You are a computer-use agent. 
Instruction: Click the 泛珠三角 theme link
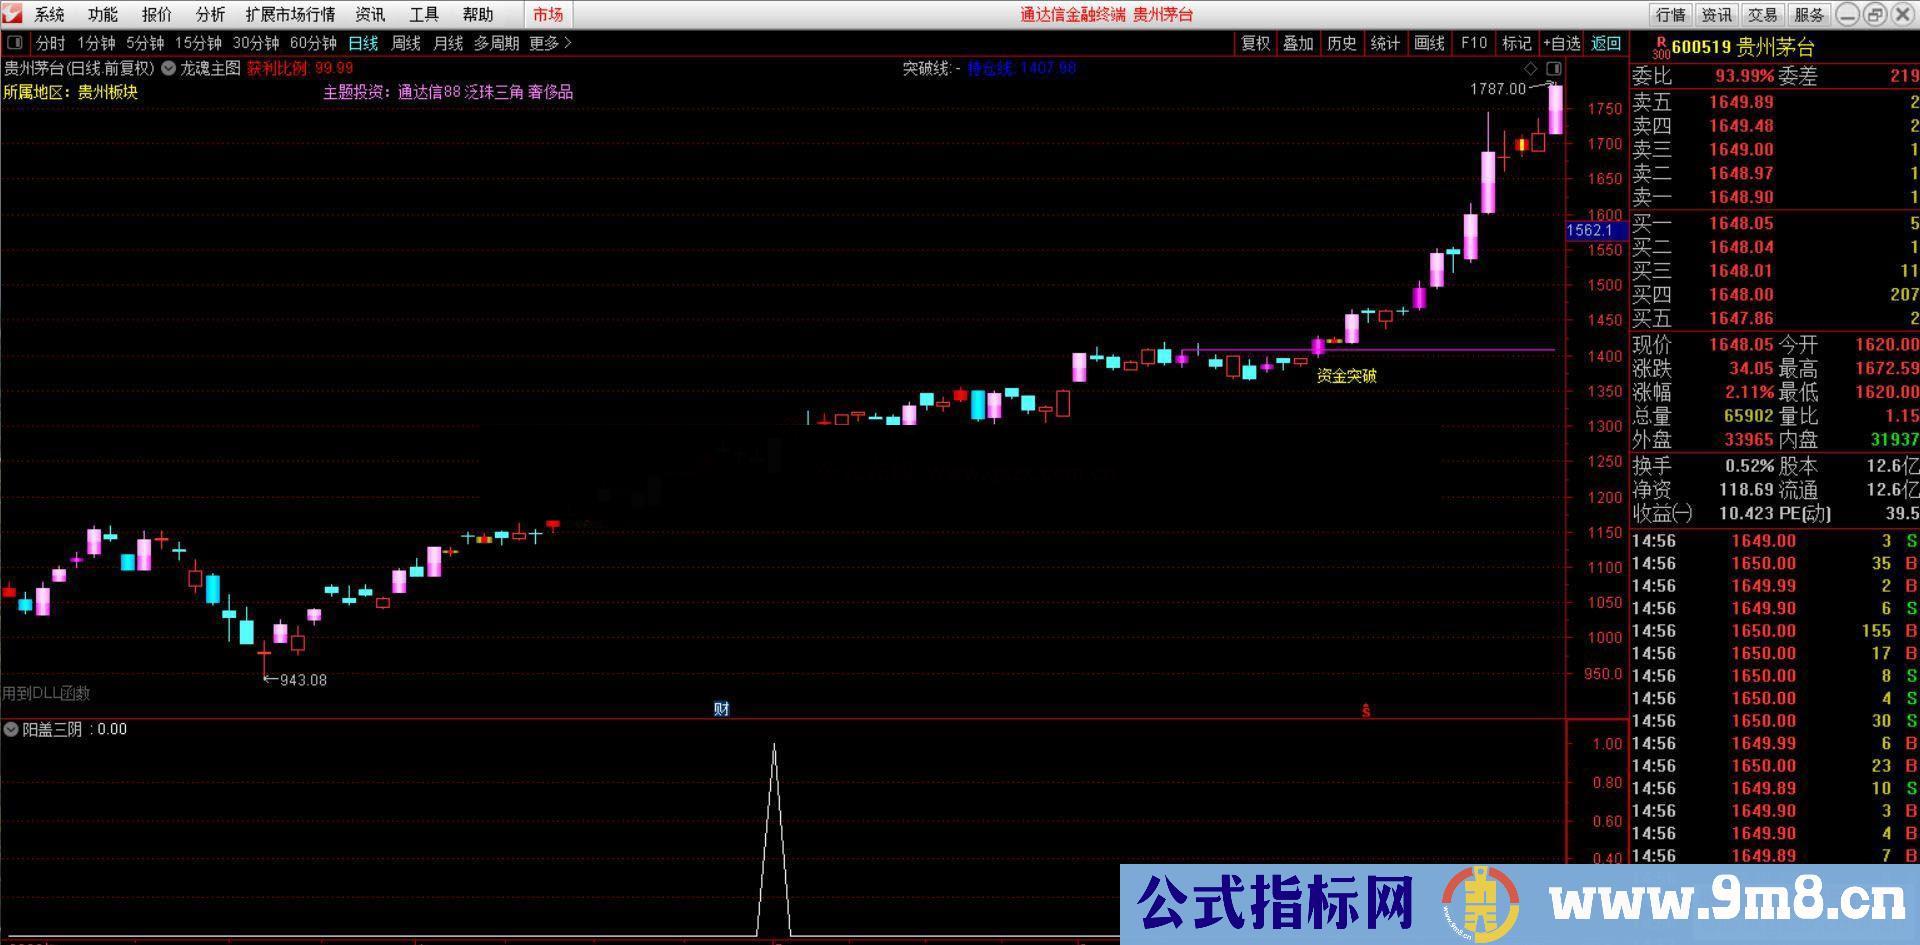494,92
